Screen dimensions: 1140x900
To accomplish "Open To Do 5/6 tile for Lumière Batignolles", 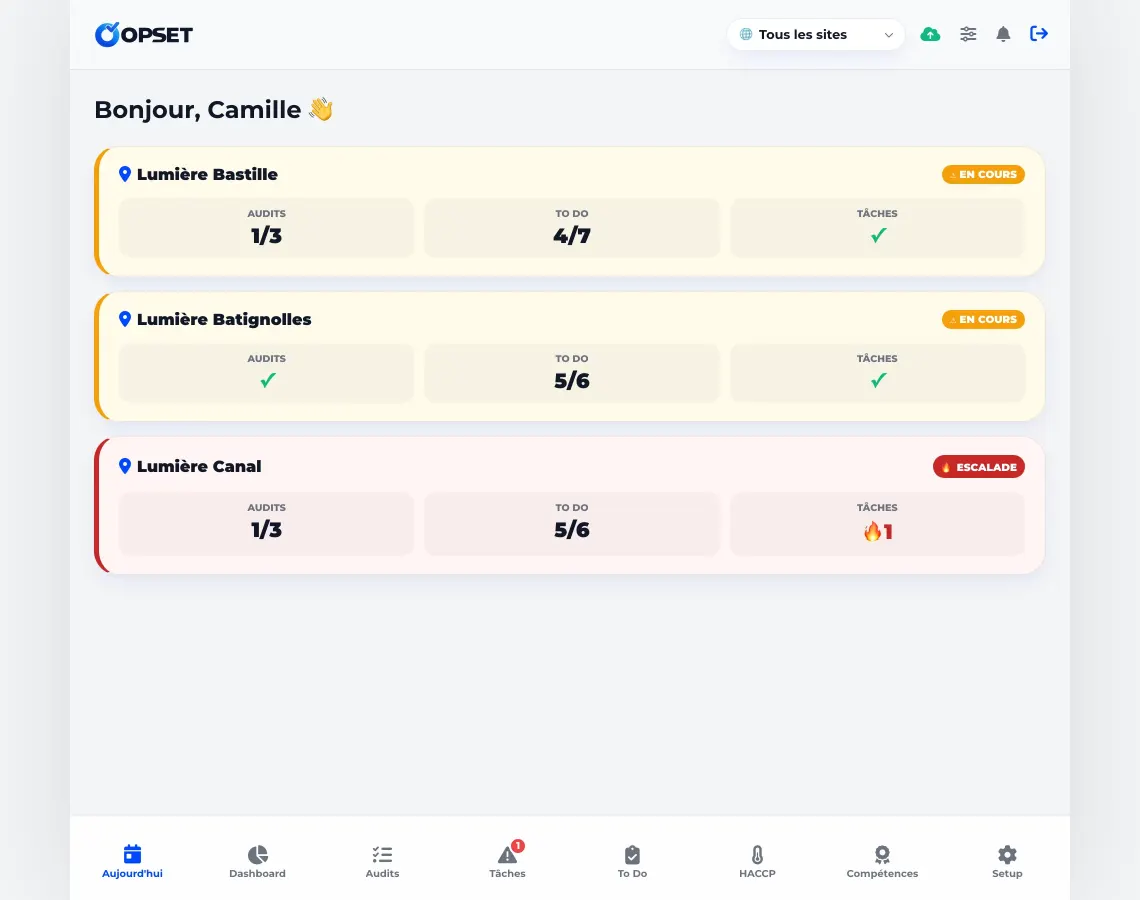I will pos(571,373).
